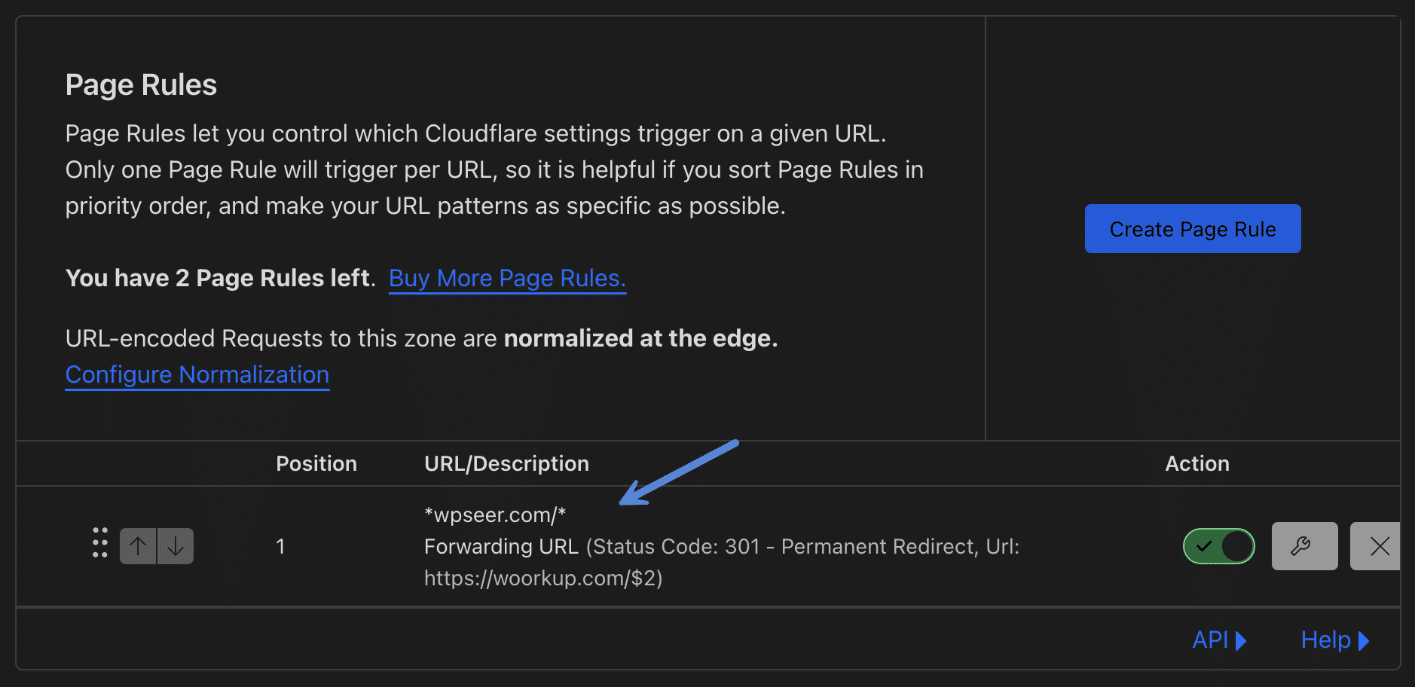Image resolution: width=1415 pixels, height=687 pixels.
Task: Delete the wpseer.com page rule with X
Action: (1378, 546)
